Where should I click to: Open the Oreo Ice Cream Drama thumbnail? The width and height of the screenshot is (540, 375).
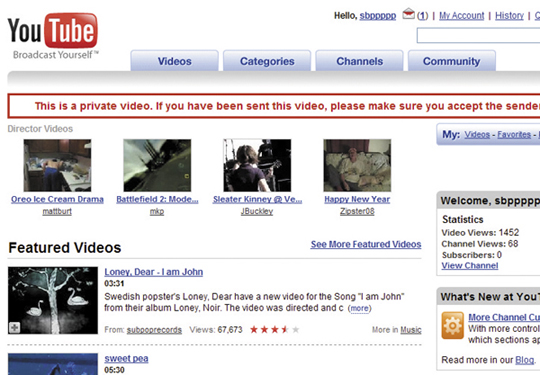point(57,165)
